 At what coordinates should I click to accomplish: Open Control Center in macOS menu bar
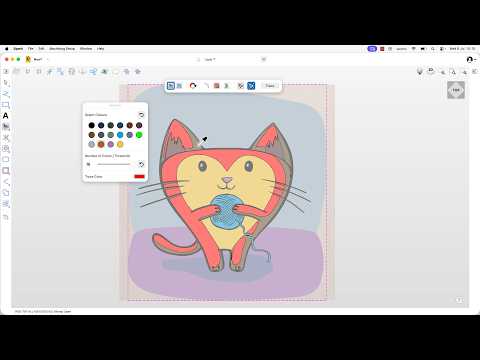(442, 49)
